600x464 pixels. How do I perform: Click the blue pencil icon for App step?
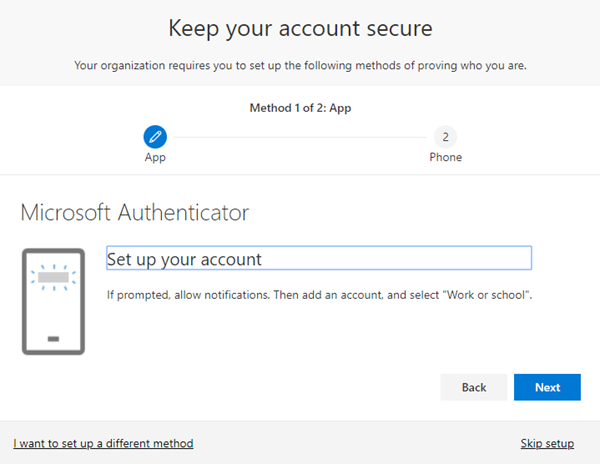coord(155,136)
